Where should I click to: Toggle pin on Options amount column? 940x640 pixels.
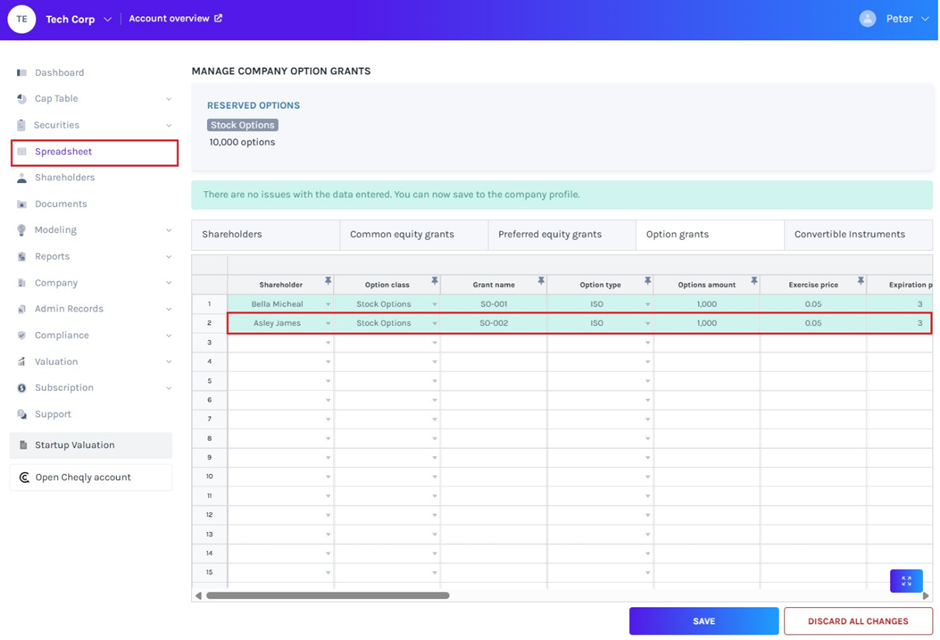(754, 282)
